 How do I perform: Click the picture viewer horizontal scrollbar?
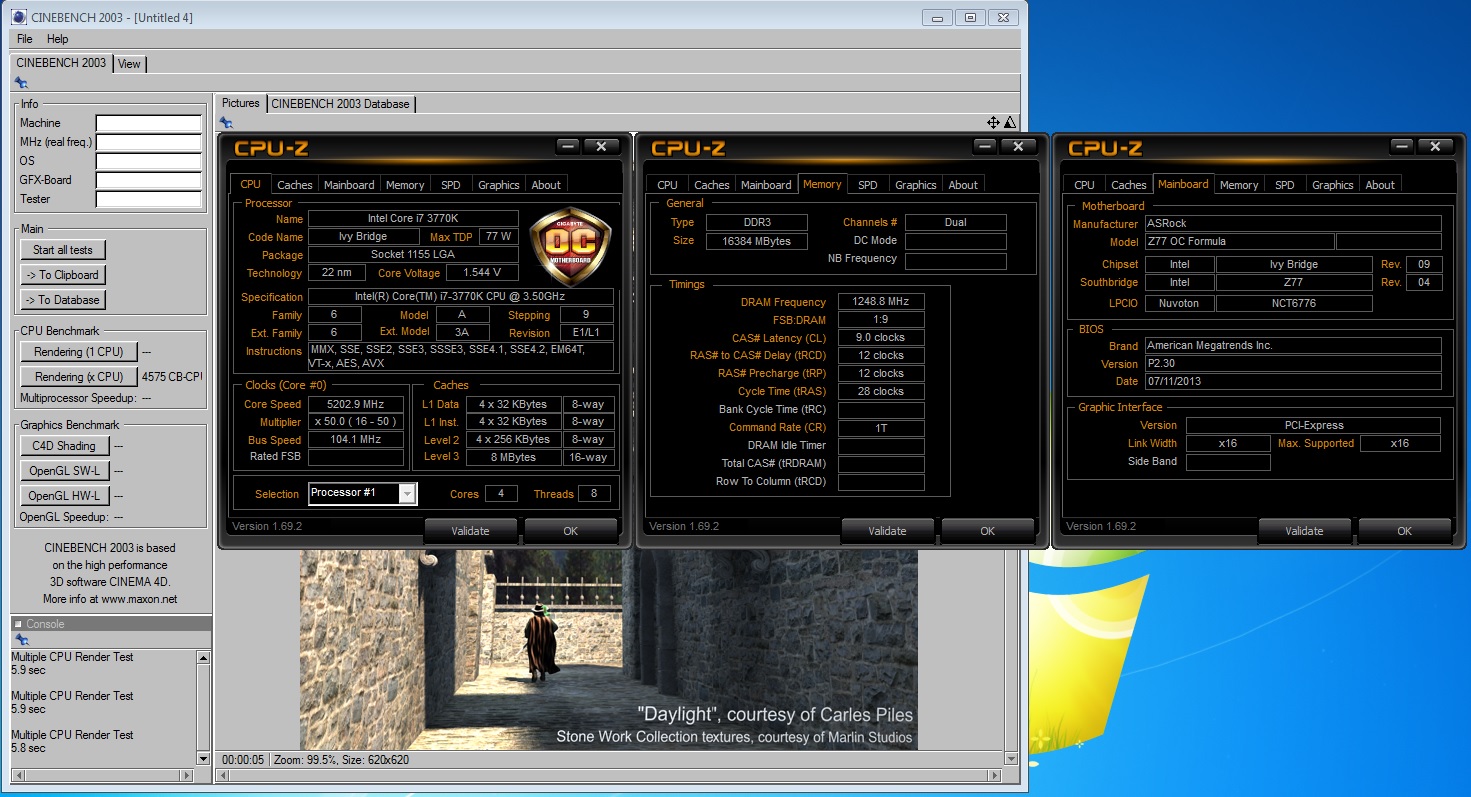pyautogui.click(x=610, y=776)
